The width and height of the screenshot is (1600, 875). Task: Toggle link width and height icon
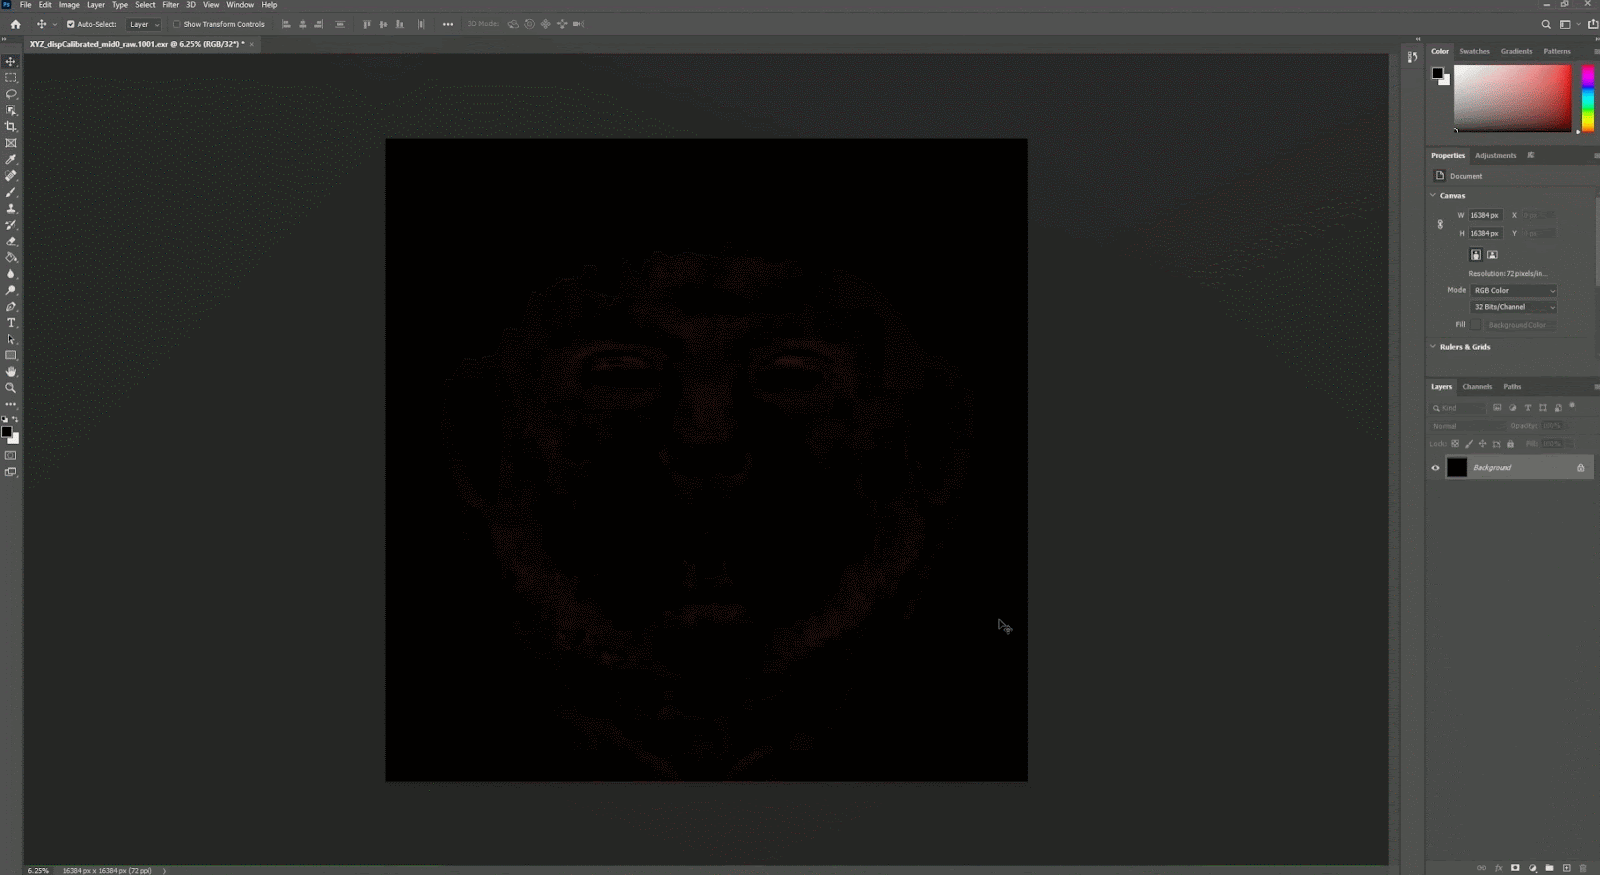coord(1440,224)
